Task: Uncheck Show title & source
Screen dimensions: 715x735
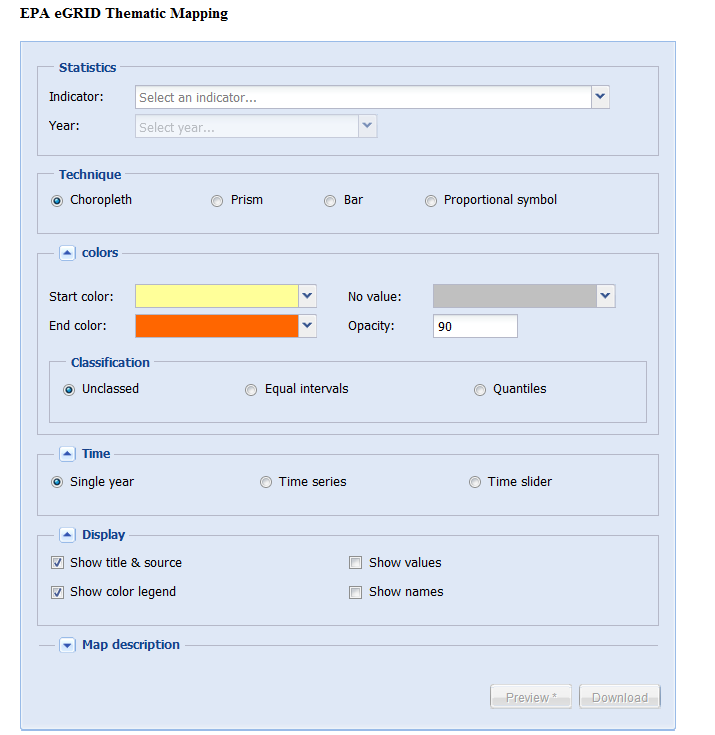Action: click(x=57, y=563)
